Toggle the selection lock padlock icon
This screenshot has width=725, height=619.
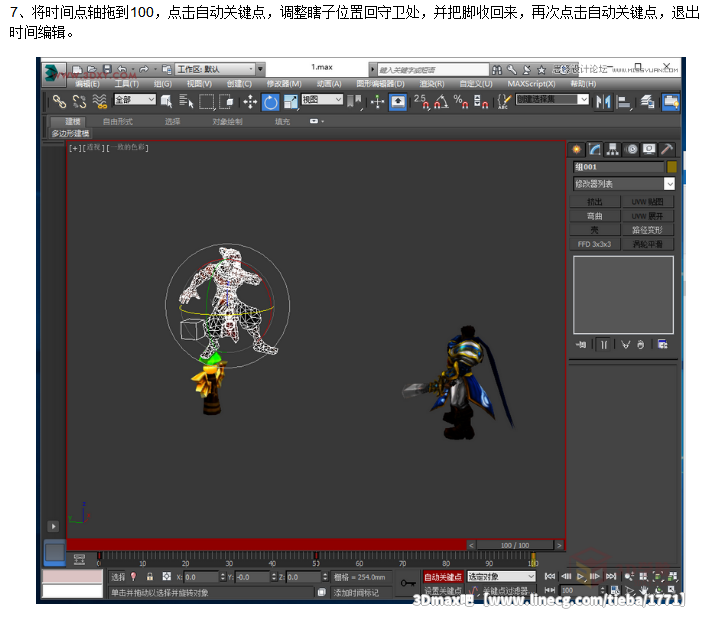[x=150, y=577]
